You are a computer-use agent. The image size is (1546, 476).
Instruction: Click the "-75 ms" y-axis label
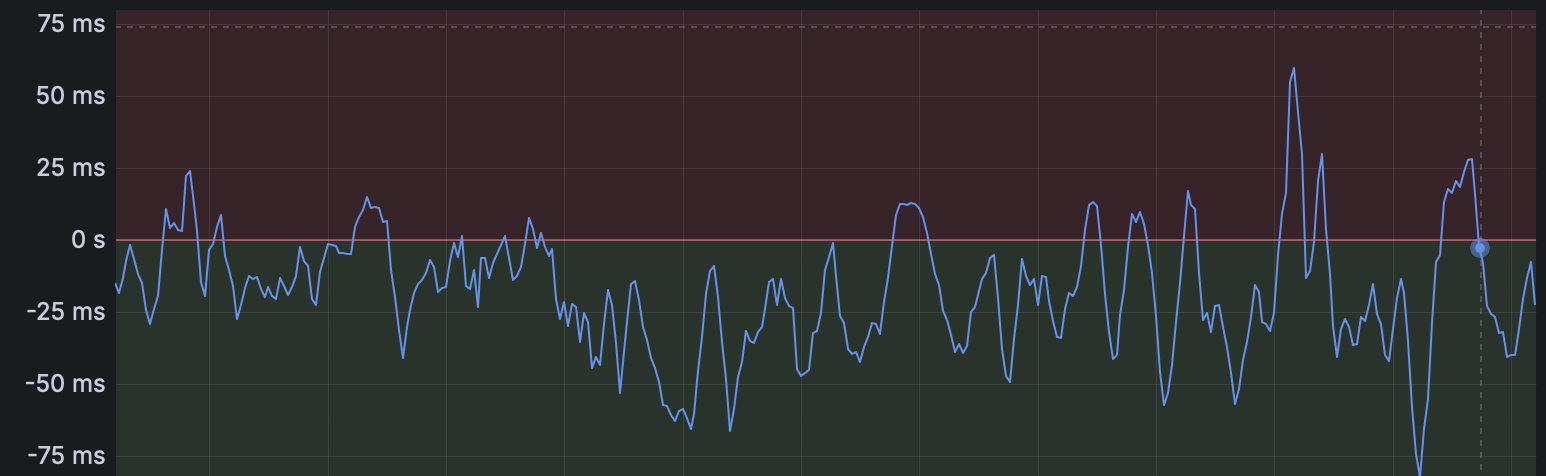pos(66,456)
